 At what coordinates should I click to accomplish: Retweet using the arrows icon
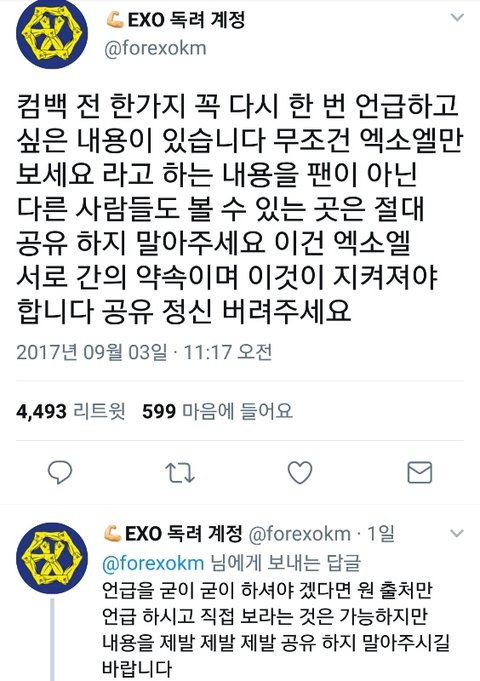180,473
